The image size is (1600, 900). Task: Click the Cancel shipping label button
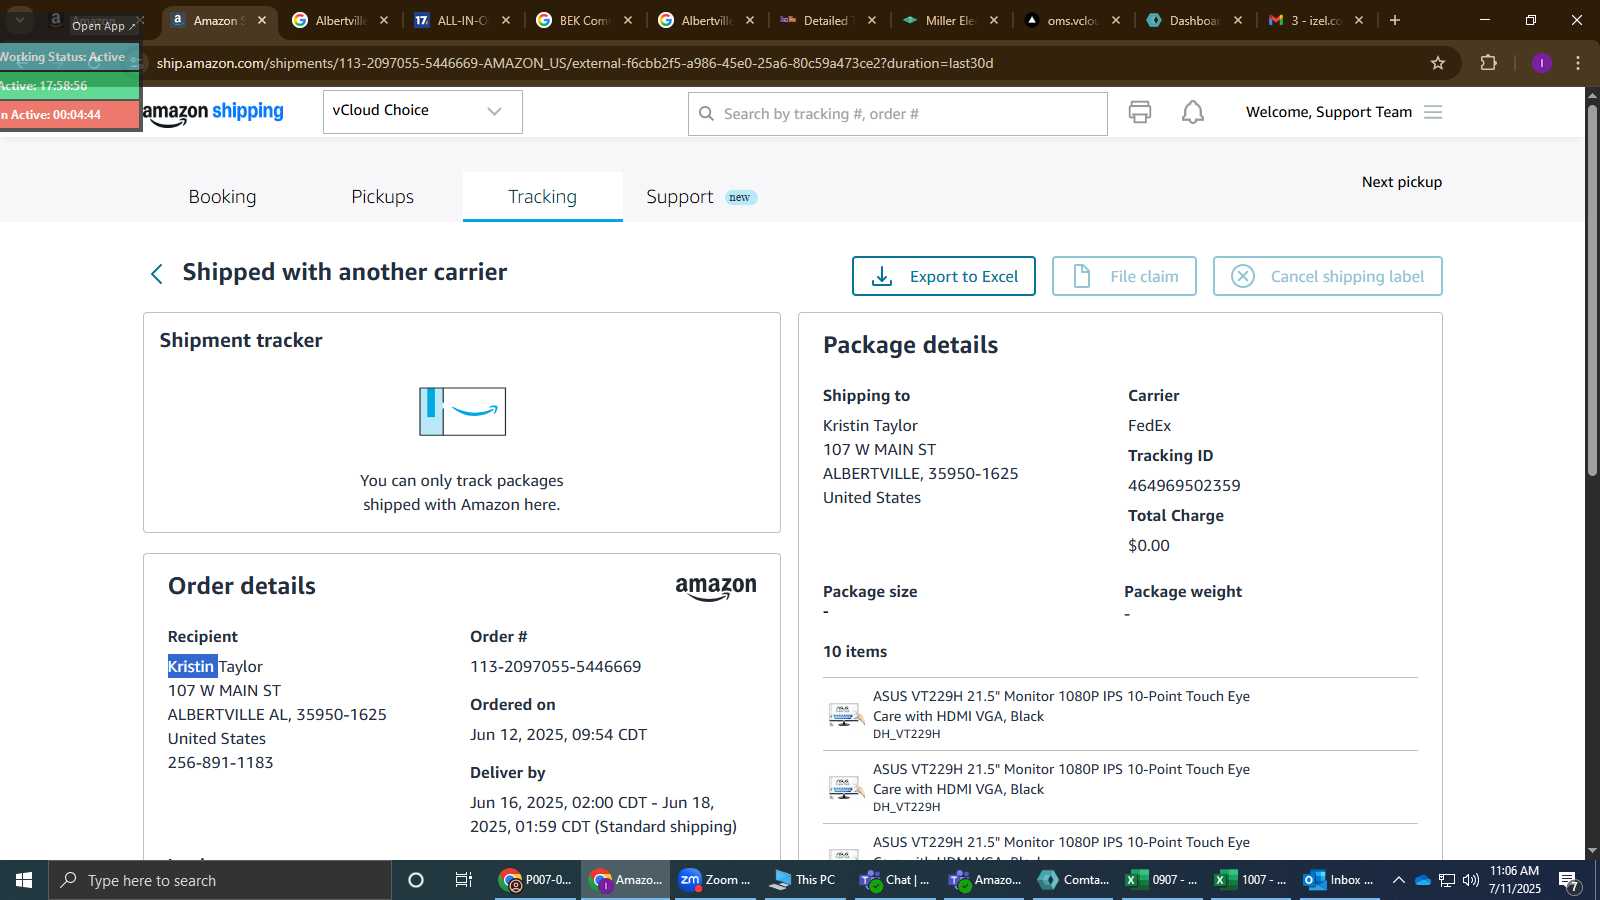[1327, 276]
